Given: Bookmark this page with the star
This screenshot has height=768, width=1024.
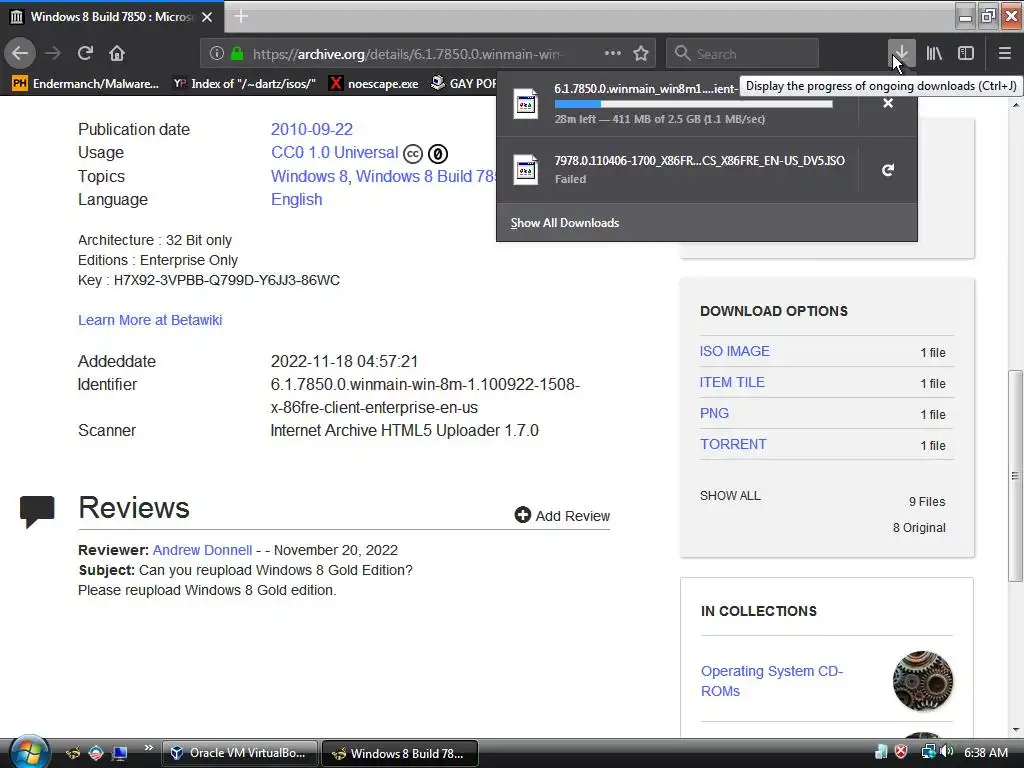Looking at the screenshot, I should point(641,54).
